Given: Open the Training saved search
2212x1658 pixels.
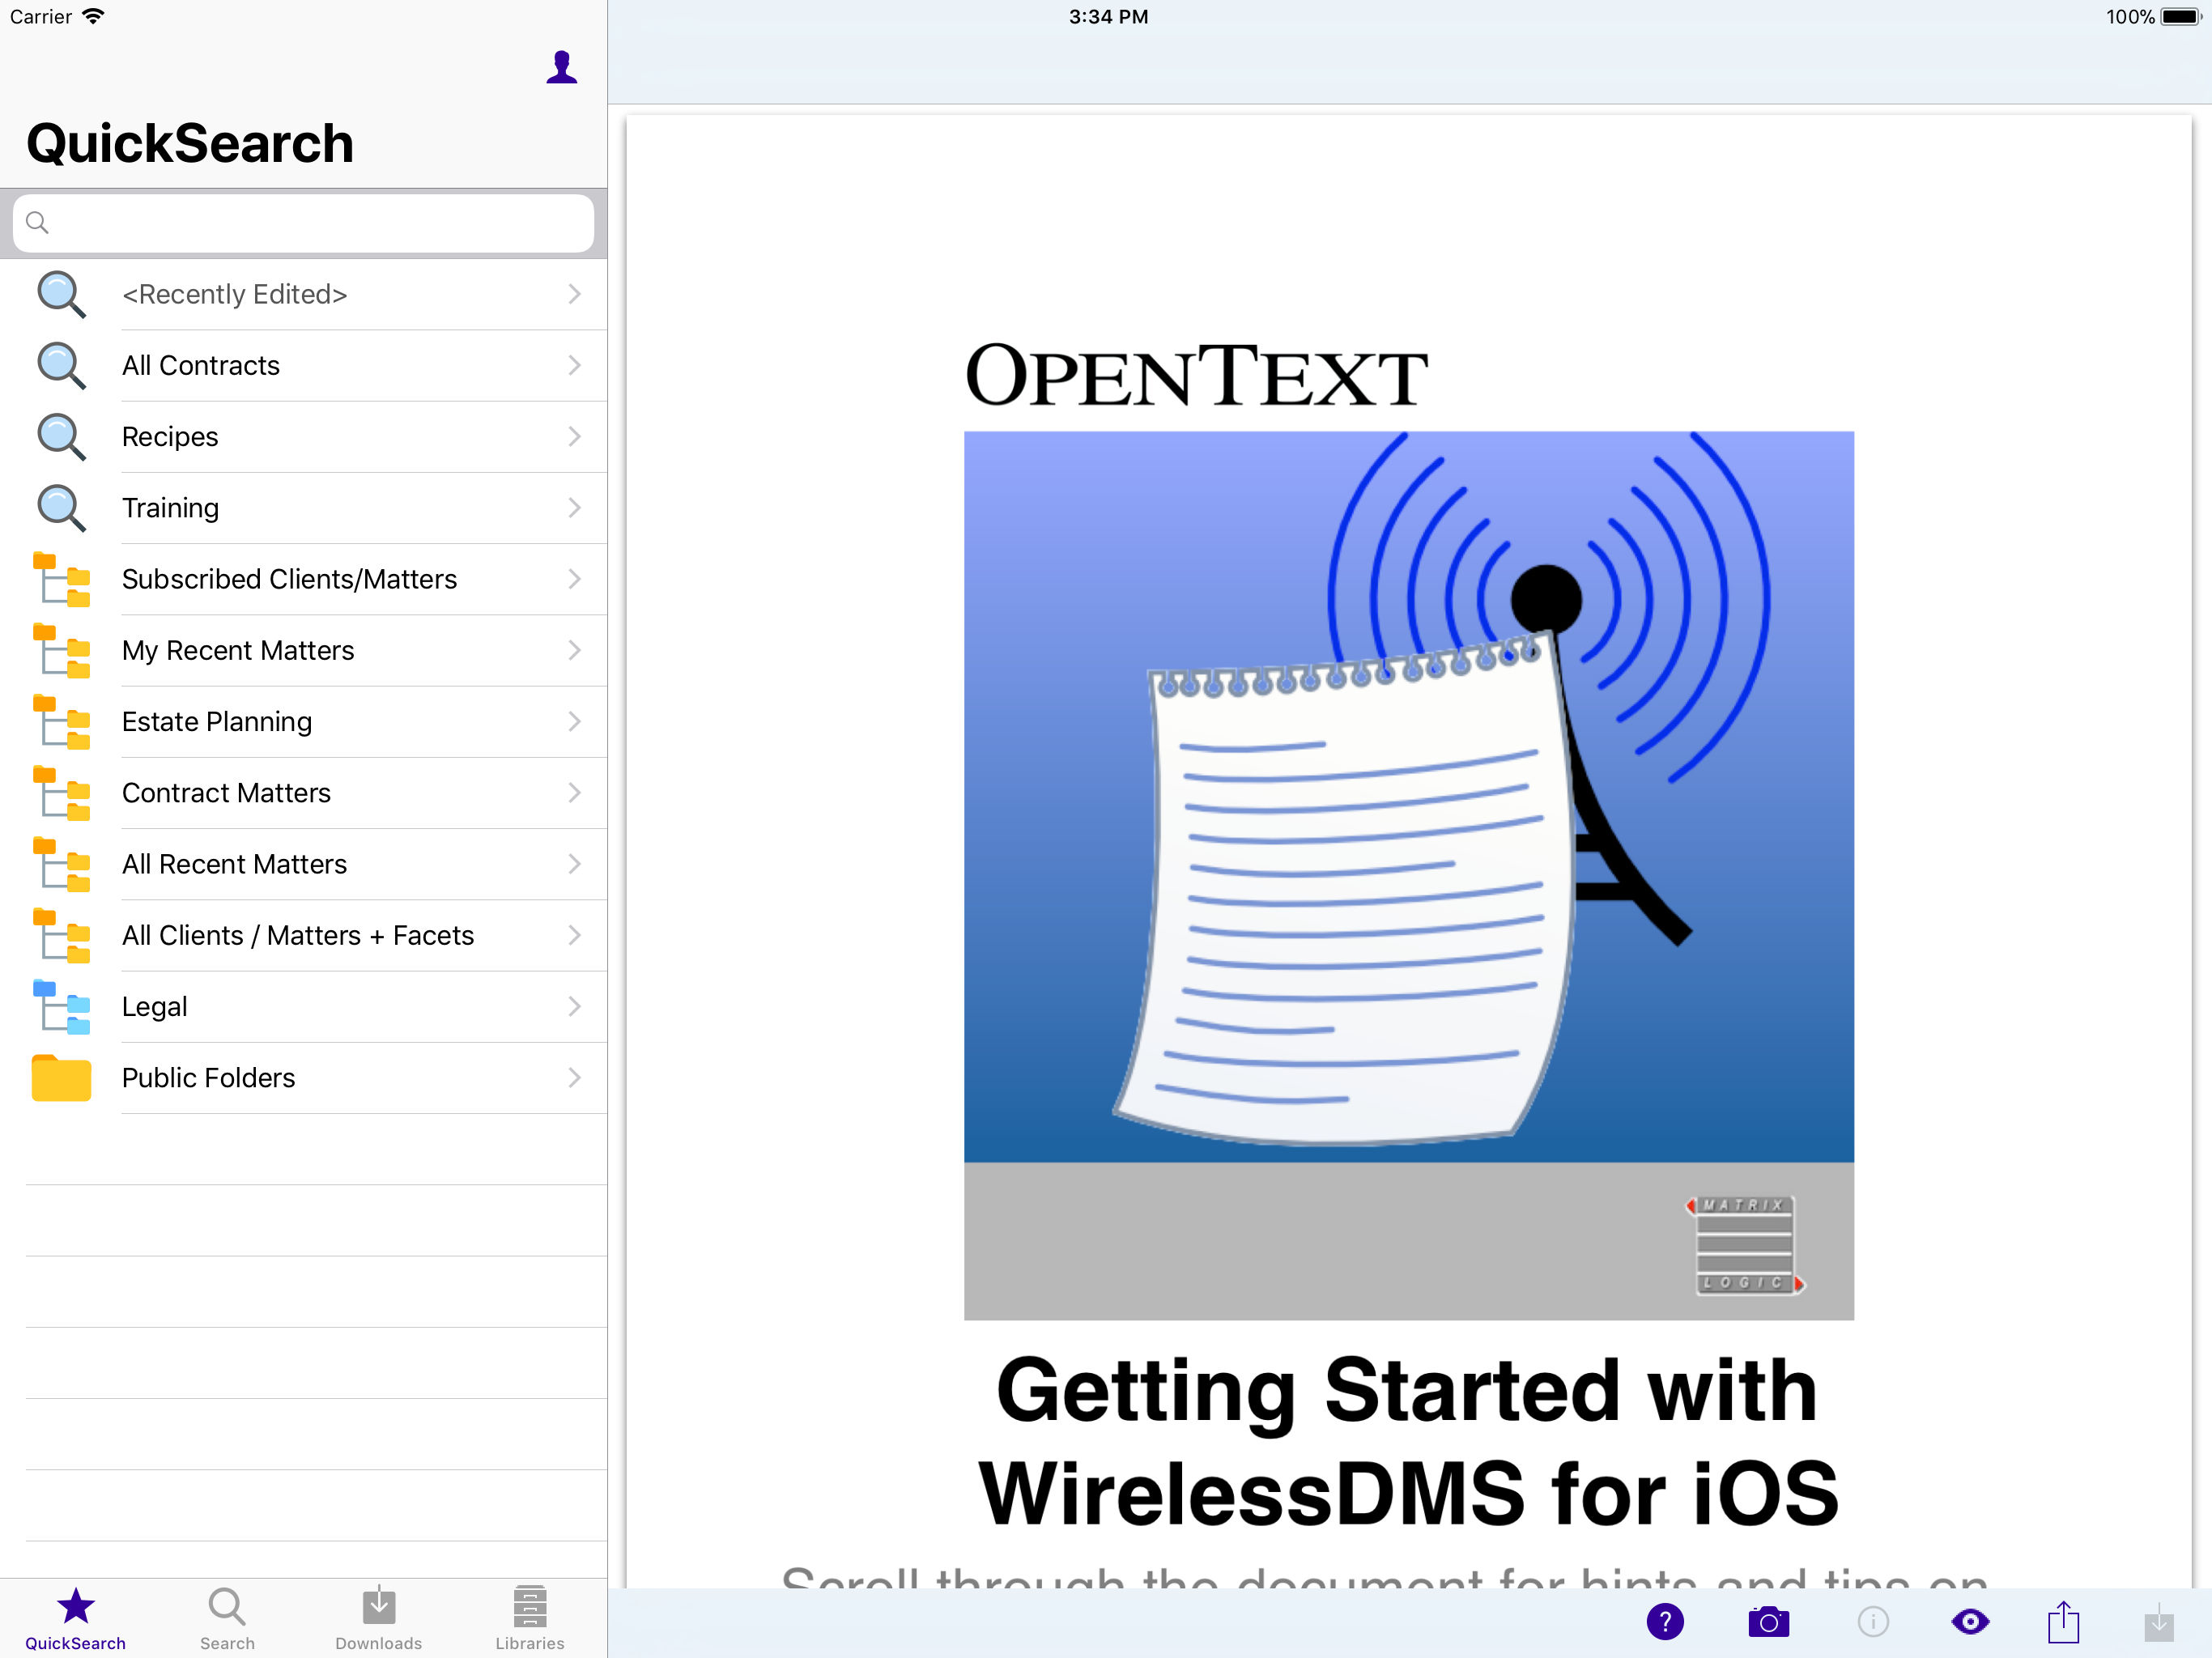Looking at the screenshot, I should (x=303, y=507).
